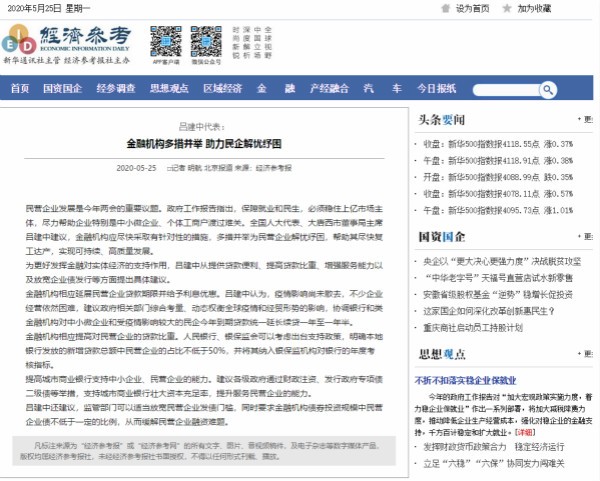Click the red 详细 link
600x481 pixels.
point(525,432)
